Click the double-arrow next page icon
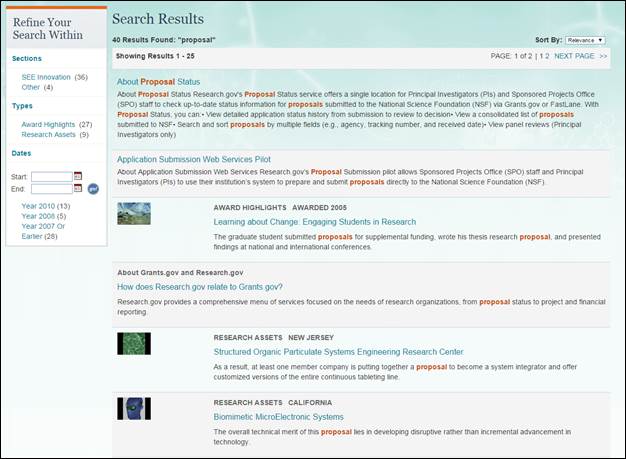 [x=603, y=56]
